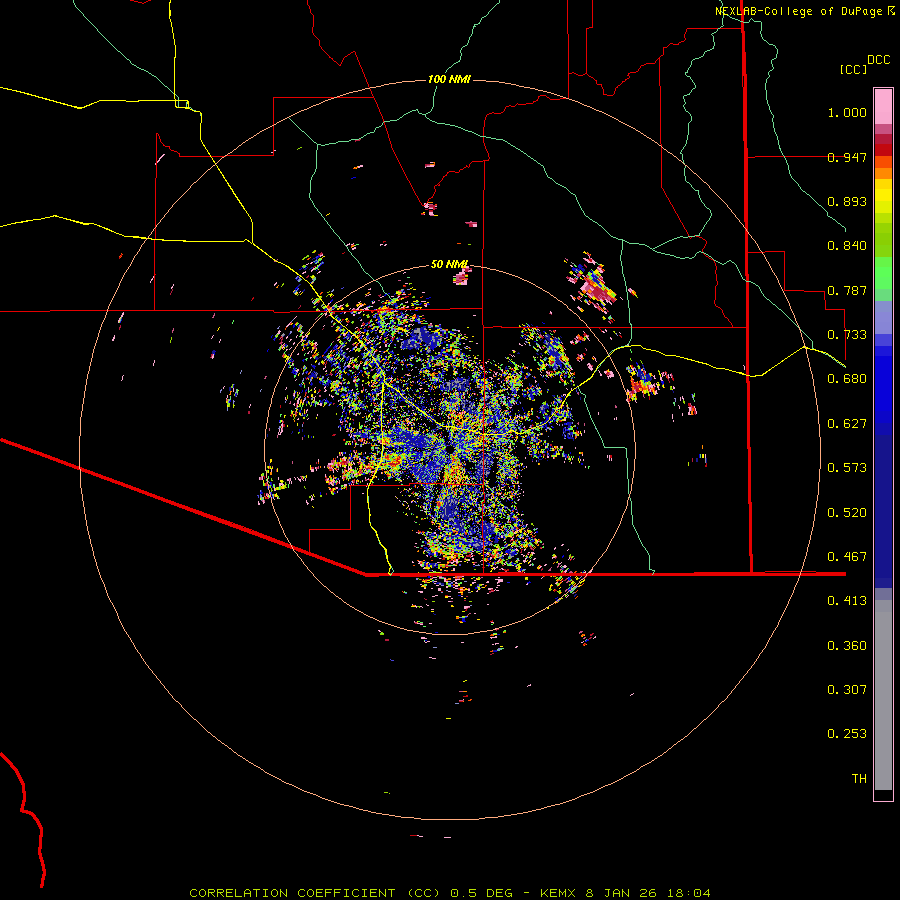Click the [CC] unit label by the legend
The image size is (900, 900).
click(853, 69)
